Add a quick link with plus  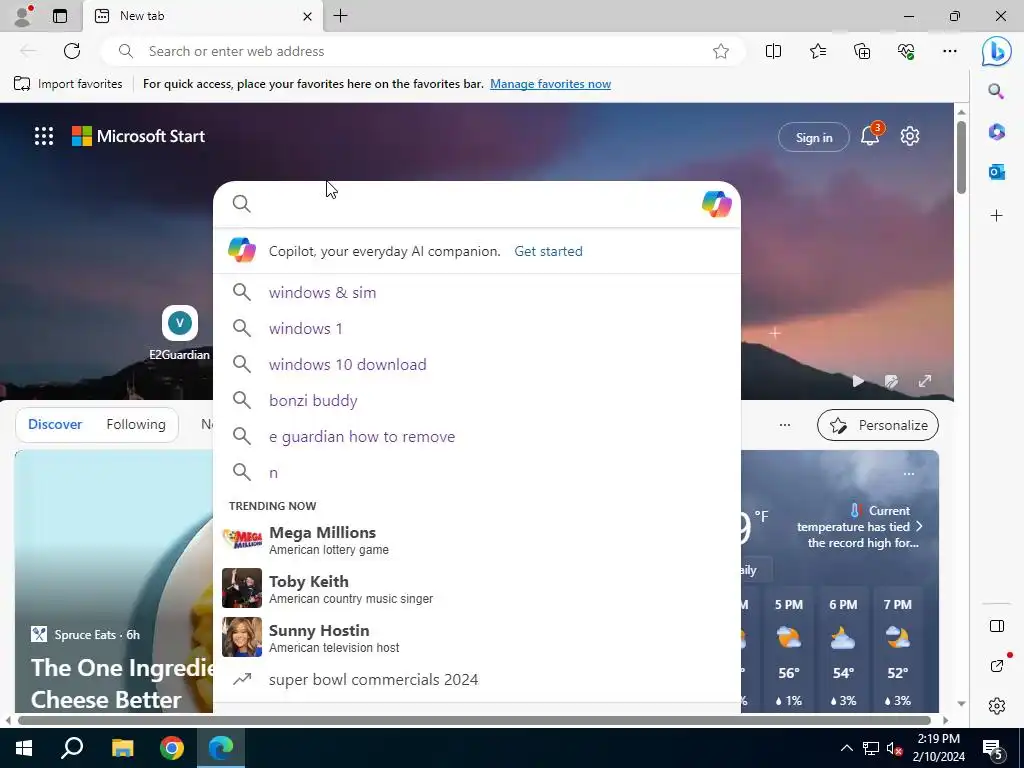pyautogui.click(x=775, y=333)
